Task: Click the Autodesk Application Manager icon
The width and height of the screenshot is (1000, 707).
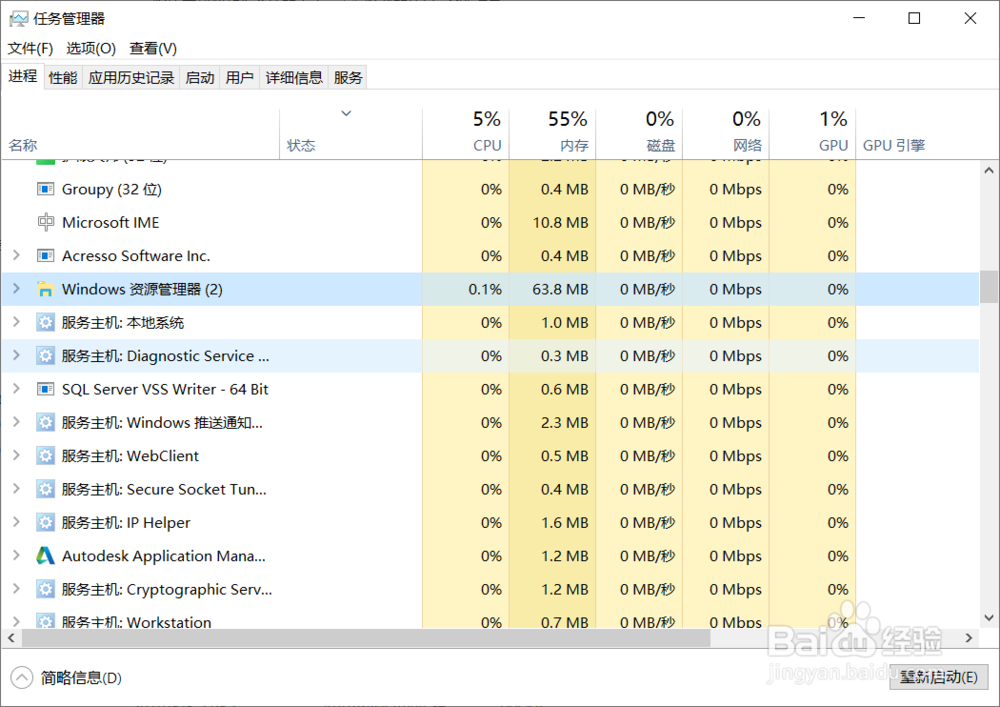Action: tap(45, 556)
